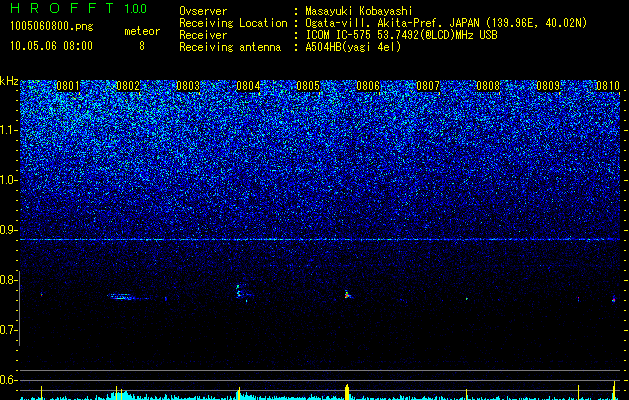
Task: Click the 0802 time marker
Action: click(x=128, y=86)
